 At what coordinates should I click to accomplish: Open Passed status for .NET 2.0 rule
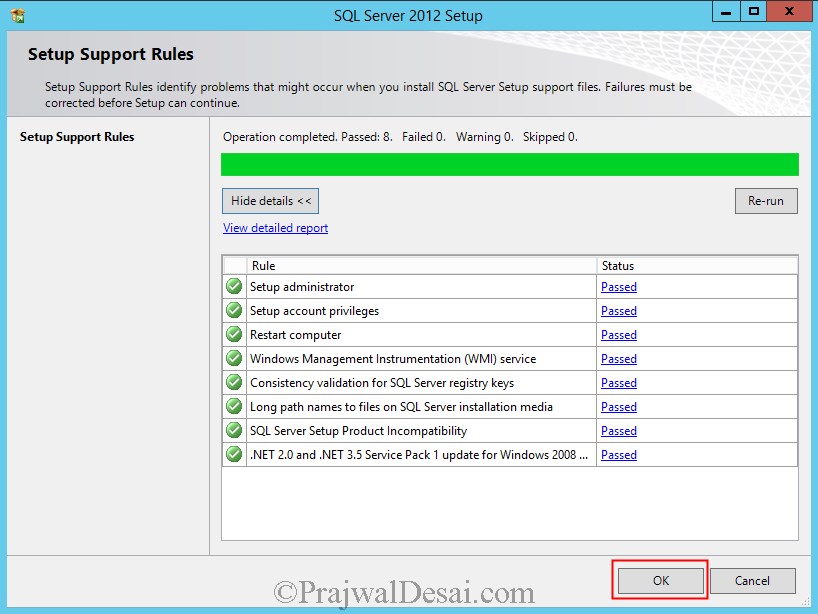click(x=619, y=455)
